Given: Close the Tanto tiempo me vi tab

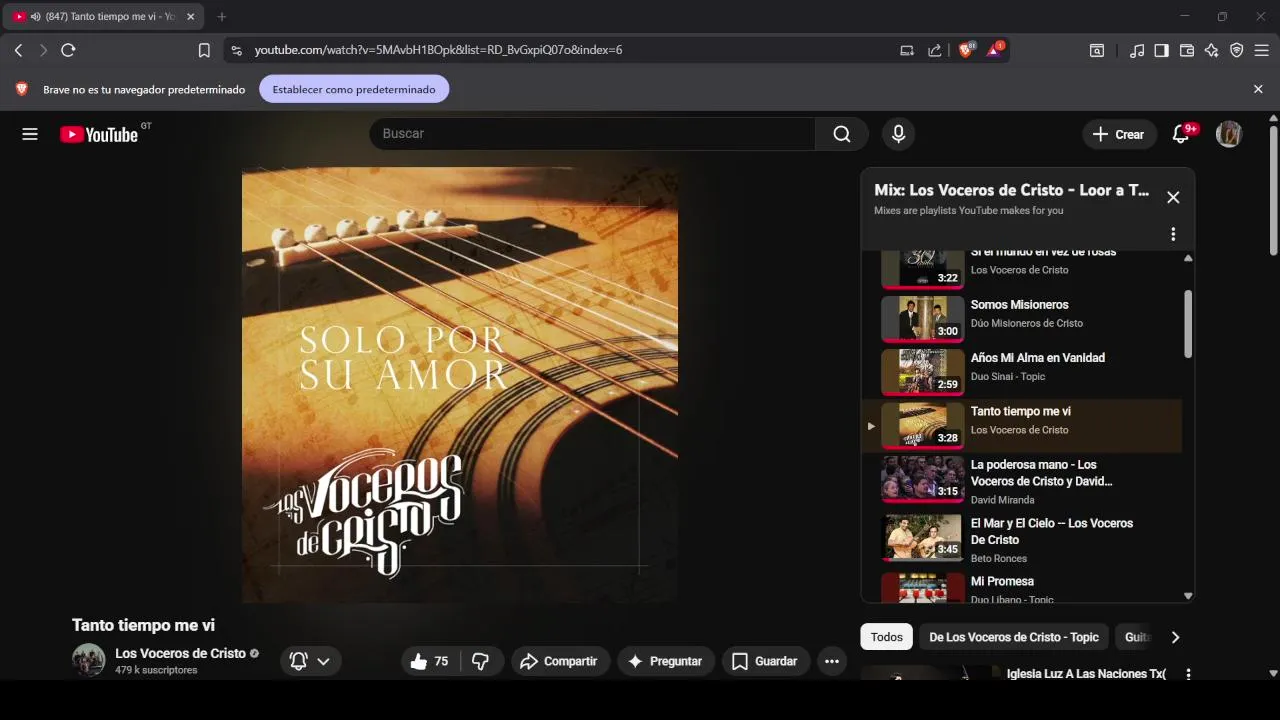Looking at the screenshot, I should point(190,17).
